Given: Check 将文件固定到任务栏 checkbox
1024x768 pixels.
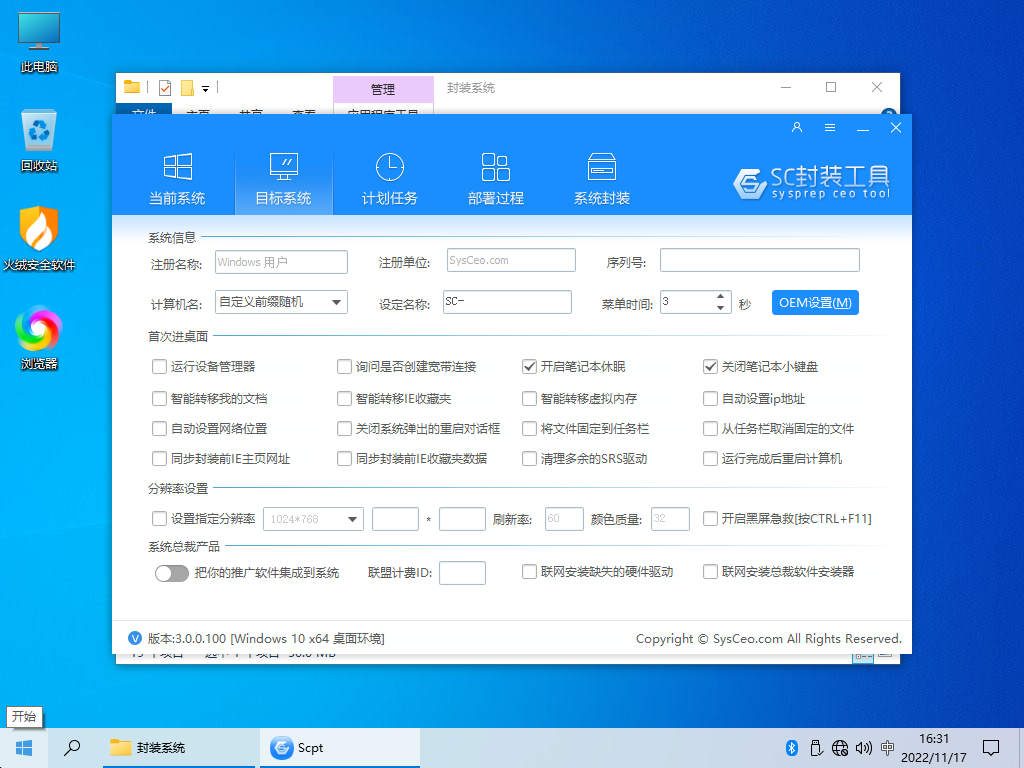Looking at the screenshot, I should coord(529,428).
